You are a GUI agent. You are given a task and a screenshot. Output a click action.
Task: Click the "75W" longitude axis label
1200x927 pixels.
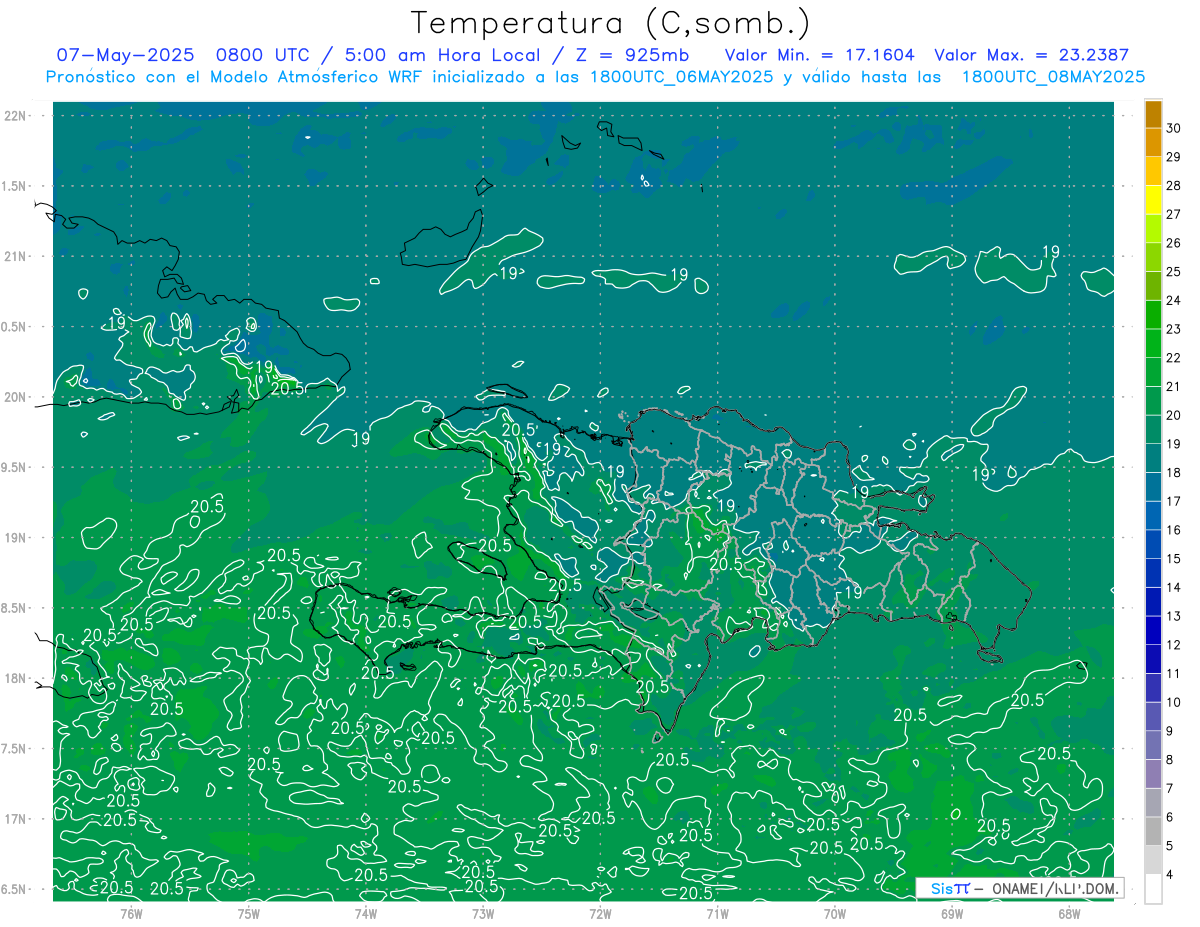coord(248,913)
